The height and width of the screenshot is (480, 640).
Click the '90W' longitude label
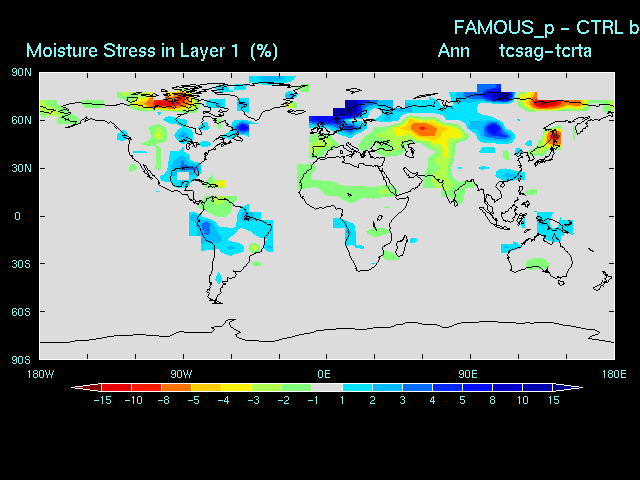coord(181,374)
